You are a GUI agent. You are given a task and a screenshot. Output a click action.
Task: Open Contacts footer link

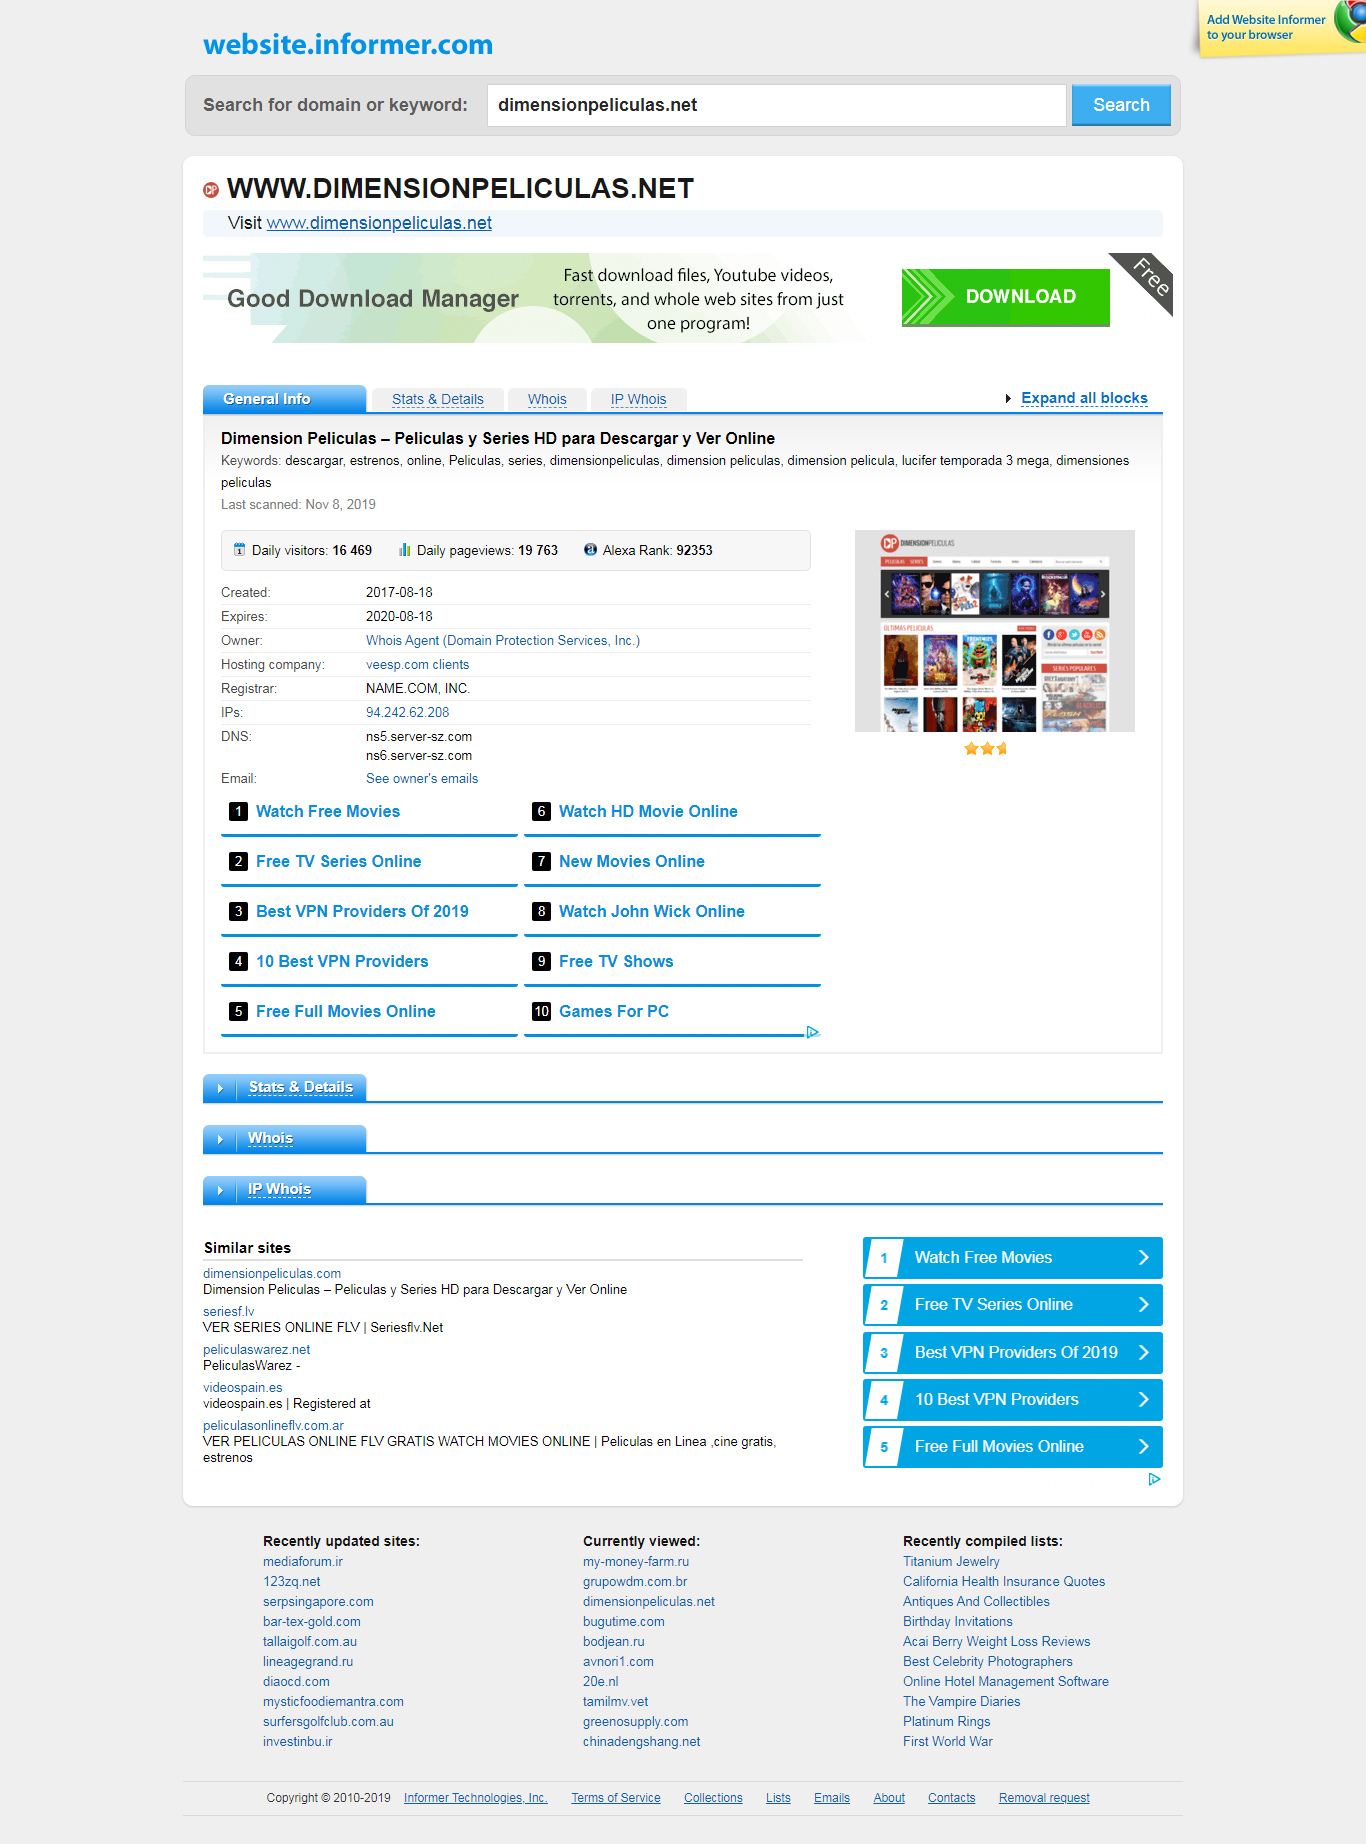tap(952, 1798)
